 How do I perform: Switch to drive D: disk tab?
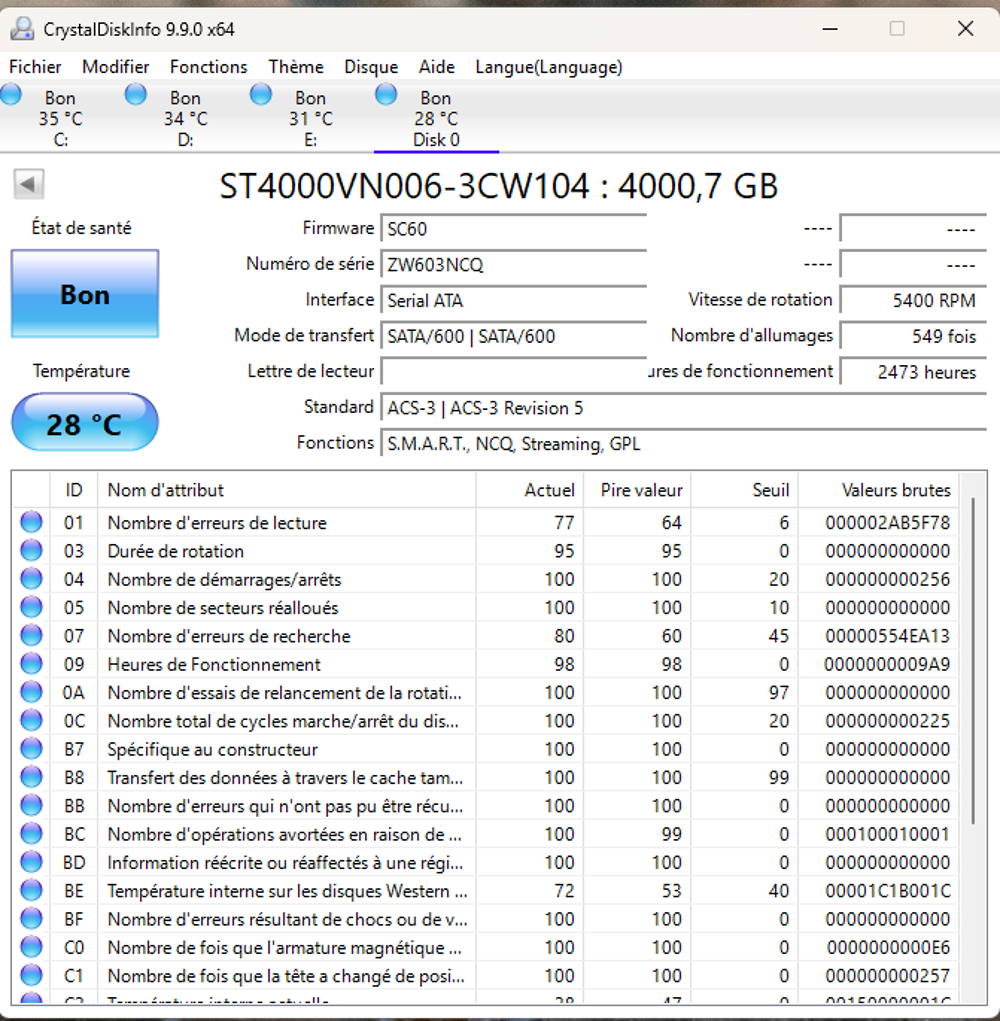186,118
